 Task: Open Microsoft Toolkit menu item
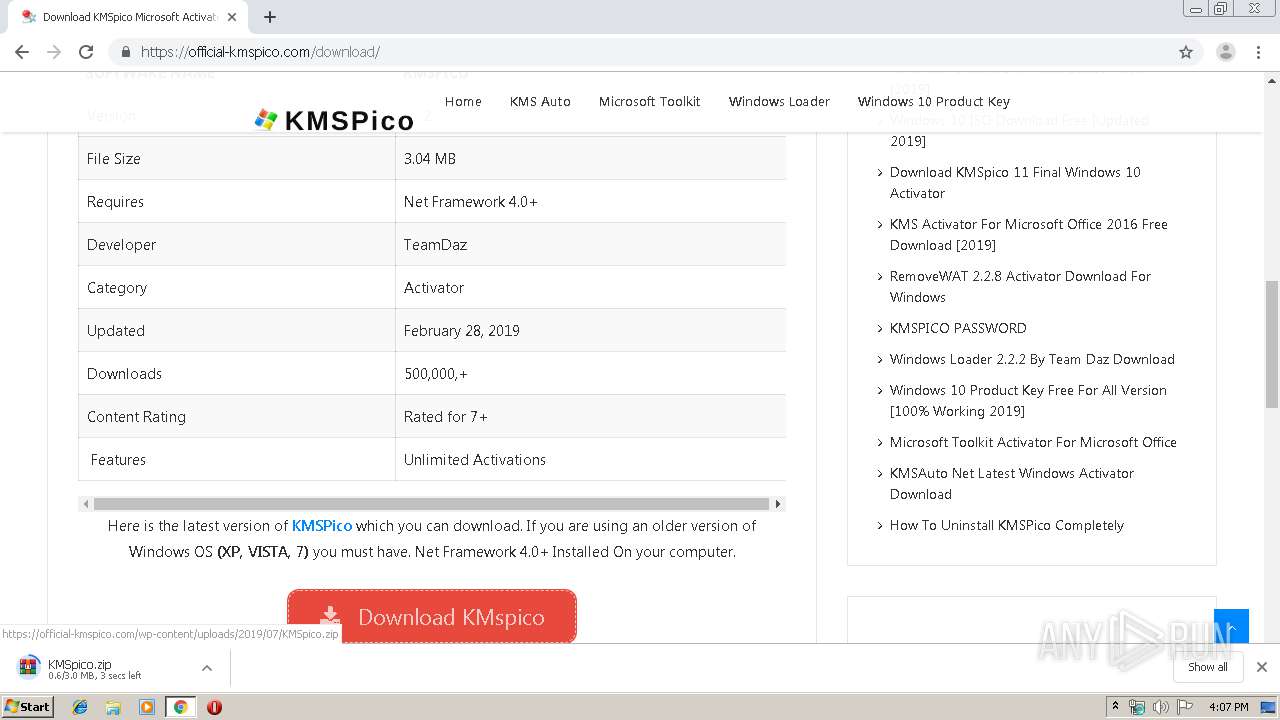coord(649,101)
